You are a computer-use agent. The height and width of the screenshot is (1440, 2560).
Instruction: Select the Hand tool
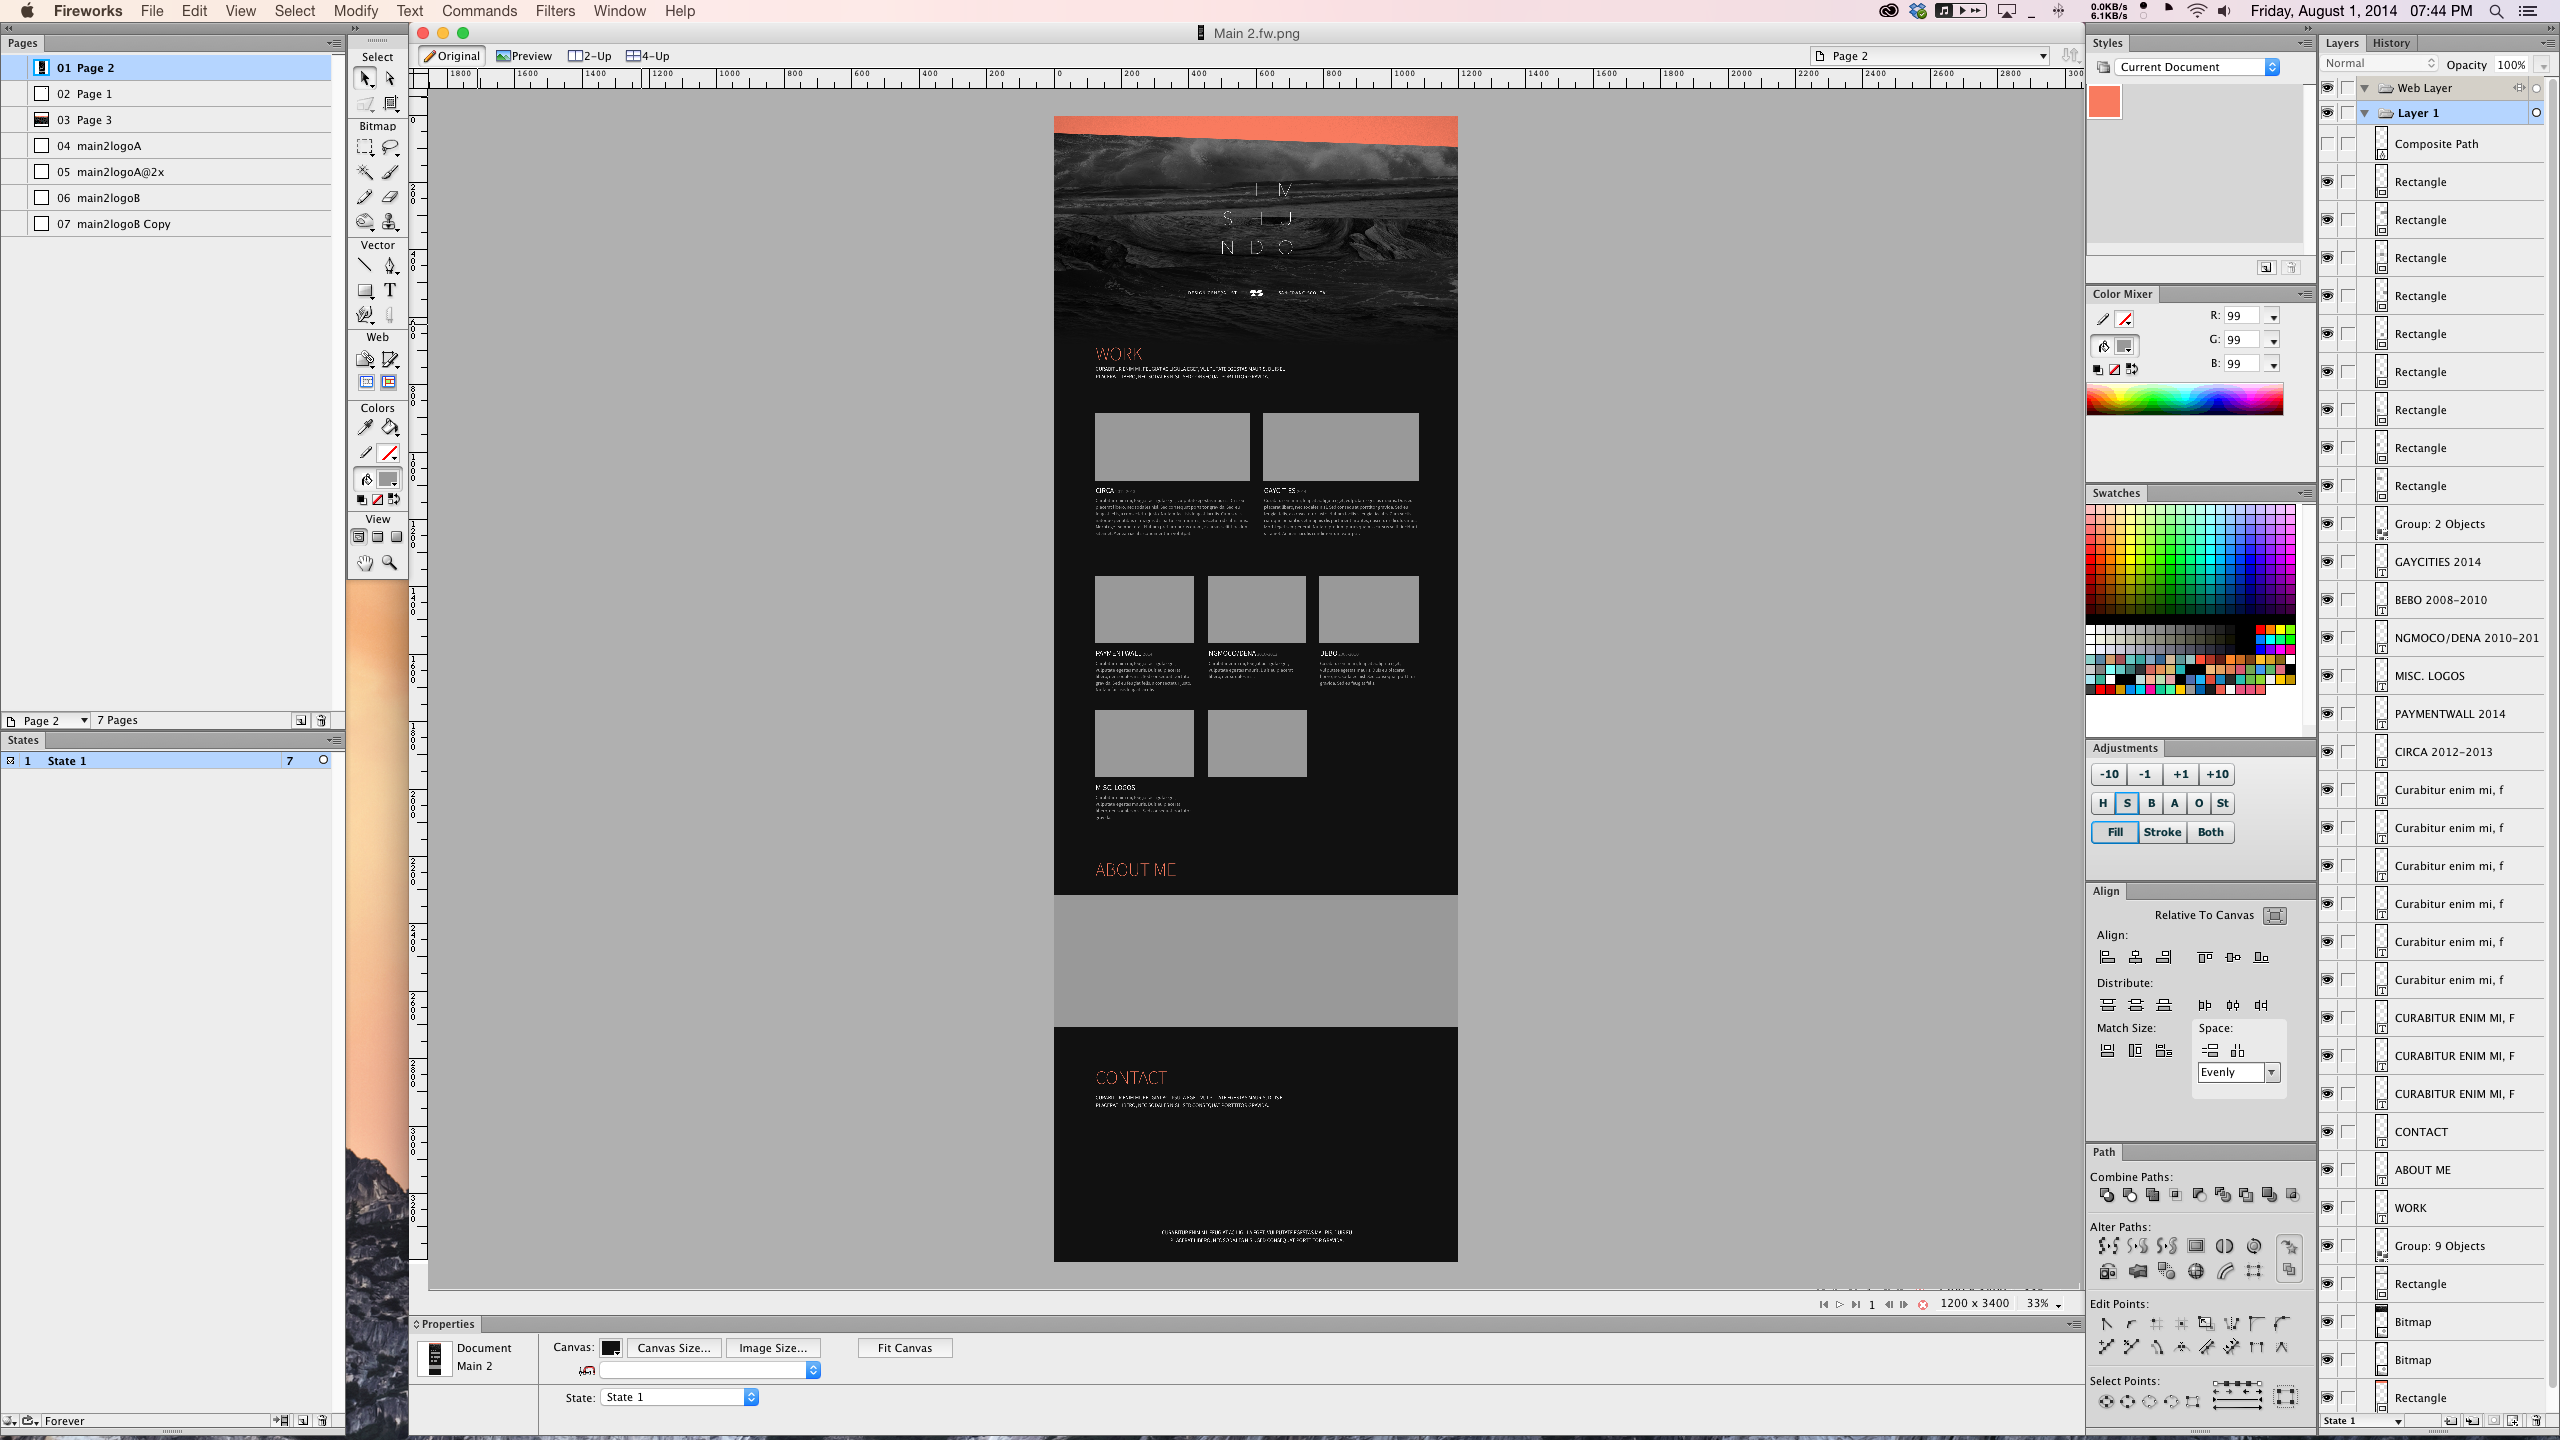point(365,563)
